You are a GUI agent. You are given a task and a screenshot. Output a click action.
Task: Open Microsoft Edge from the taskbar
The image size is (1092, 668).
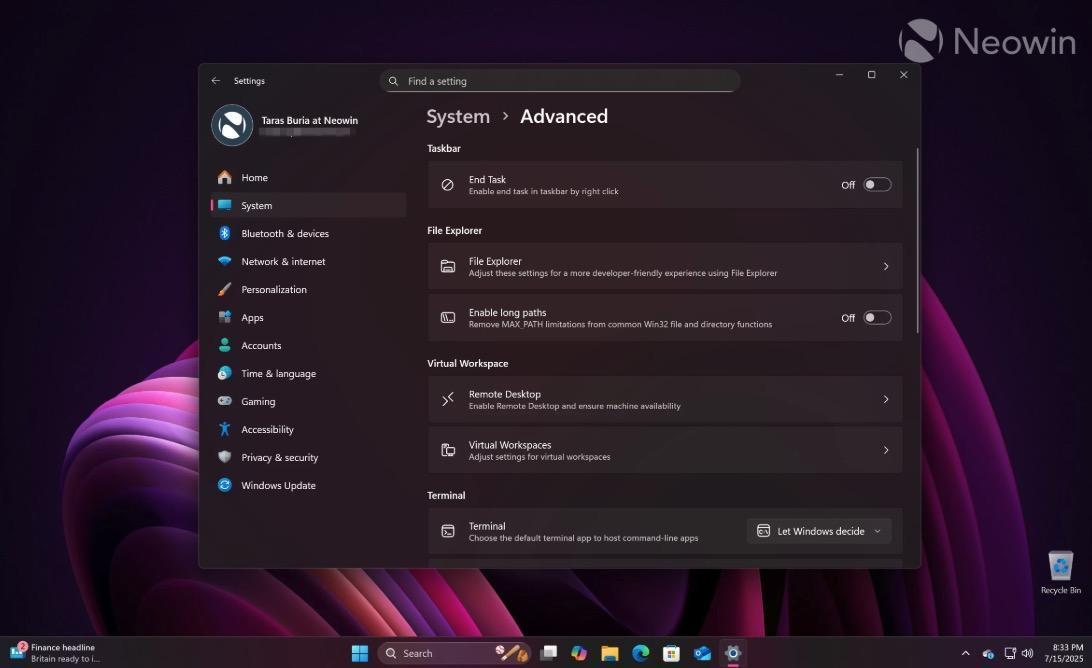pyautogui.click(x=640, y=653)
